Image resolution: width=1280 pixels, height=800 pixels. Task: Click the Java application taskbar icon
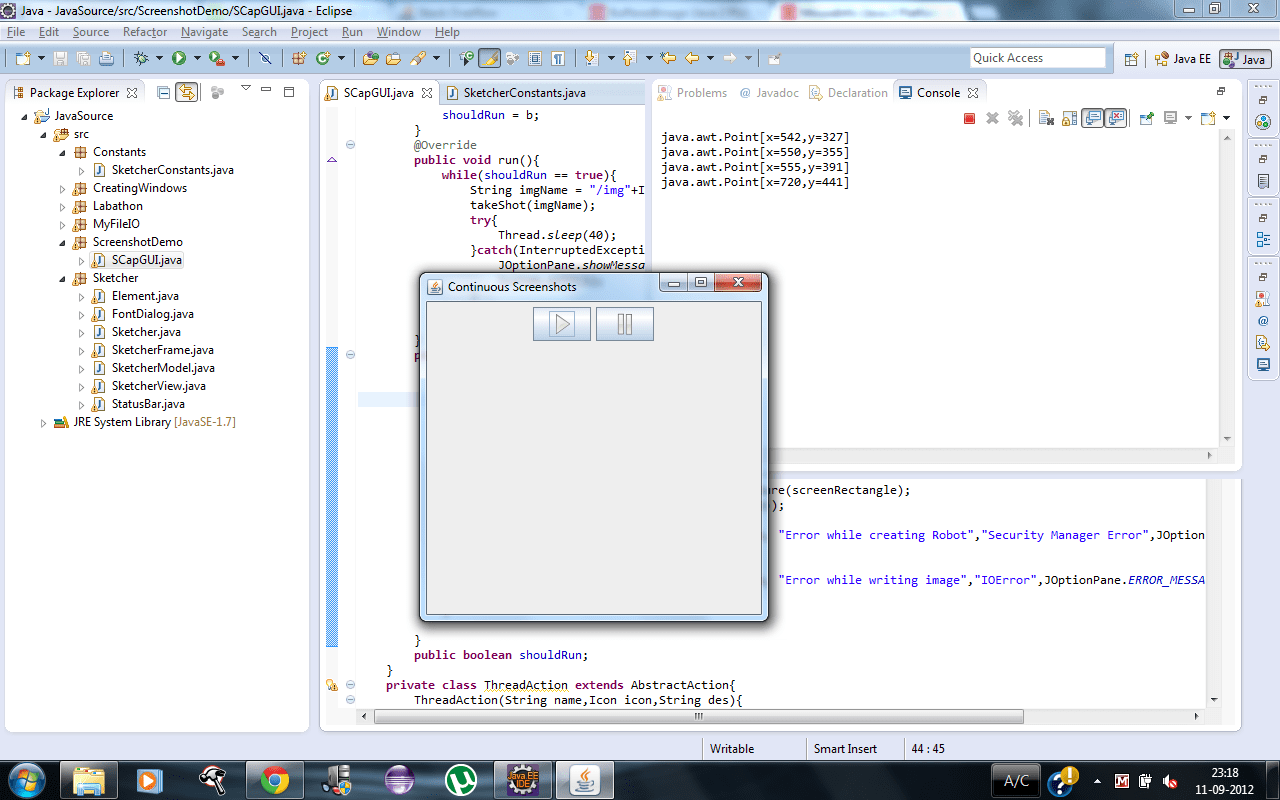pyautogui.click(x=585, y=780)
